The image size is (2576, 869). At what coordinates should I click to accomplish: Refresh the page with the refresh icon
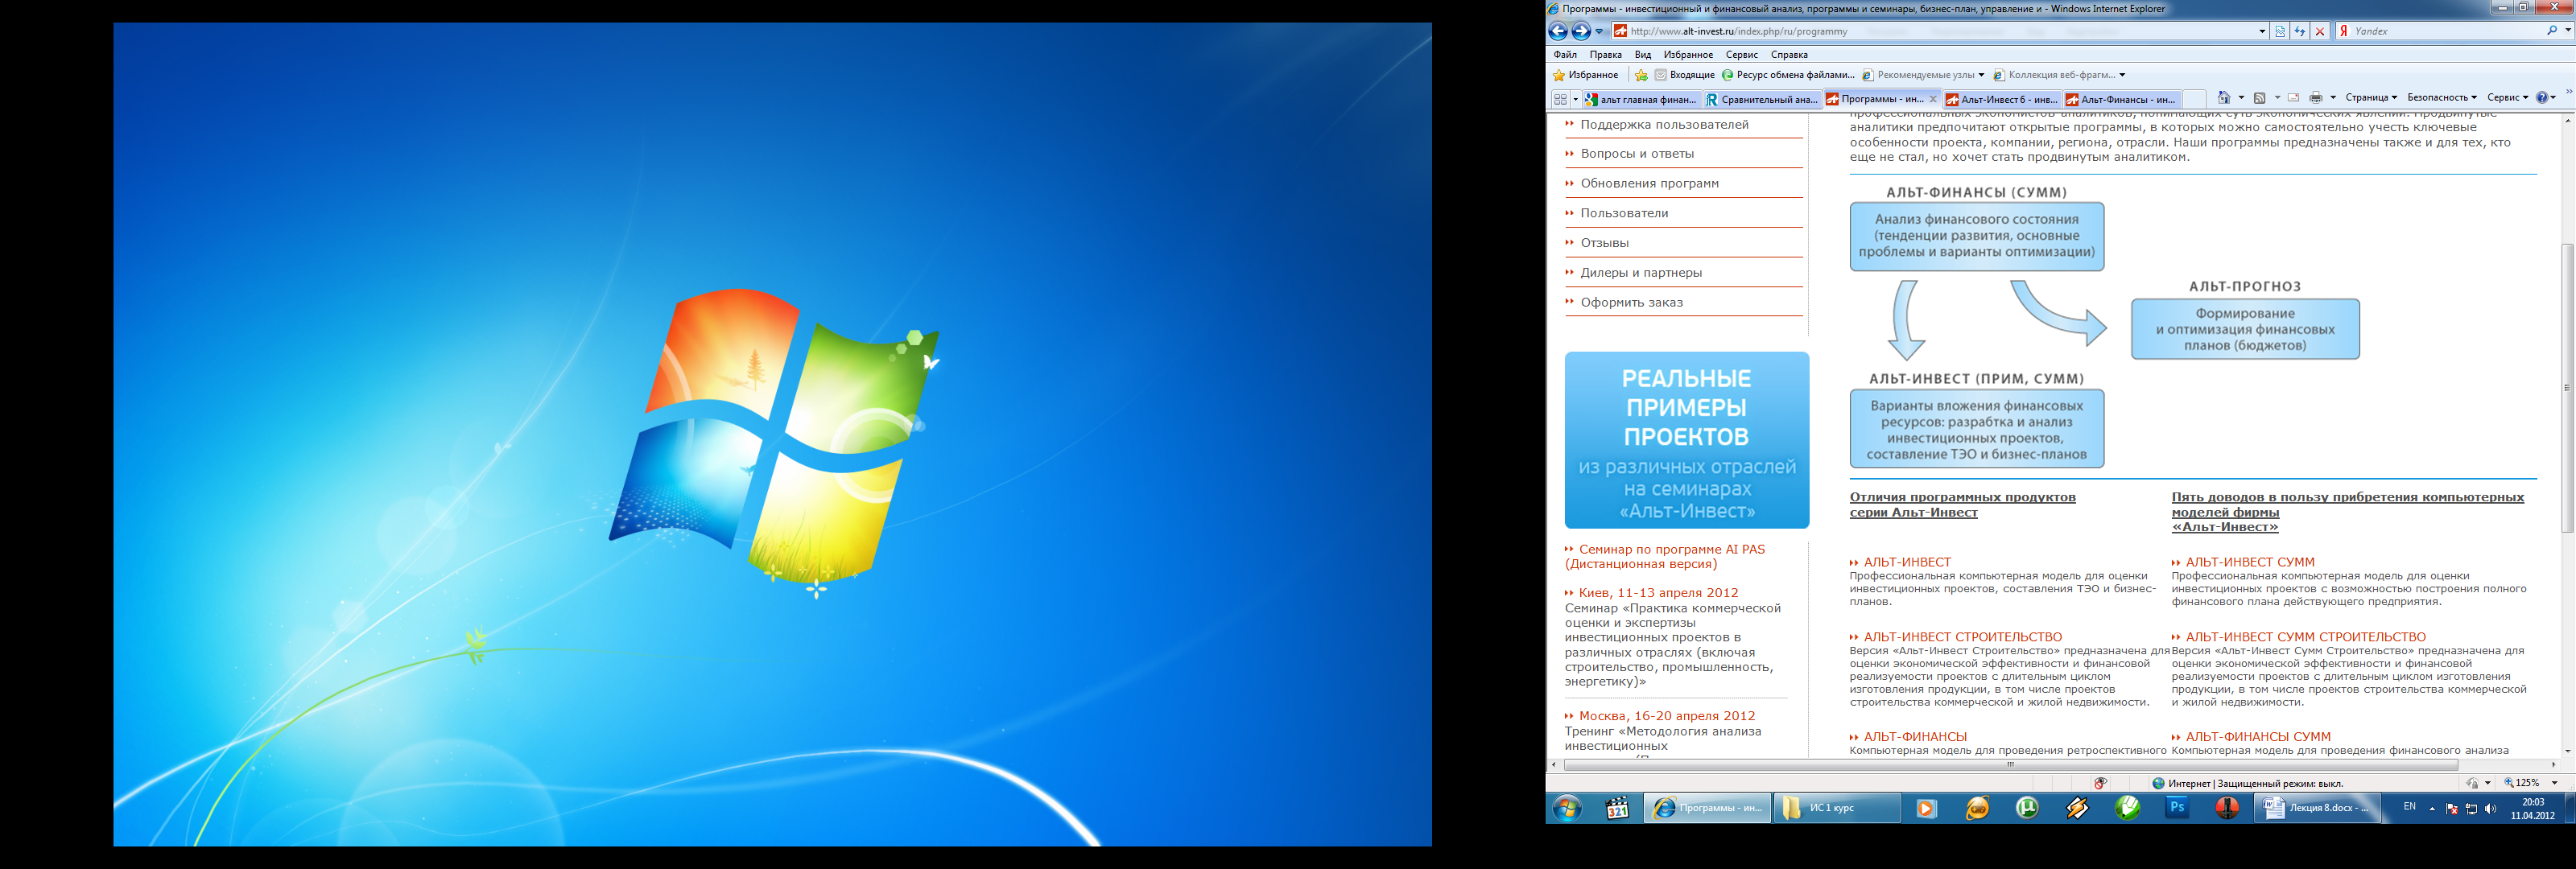(2300, 31)
